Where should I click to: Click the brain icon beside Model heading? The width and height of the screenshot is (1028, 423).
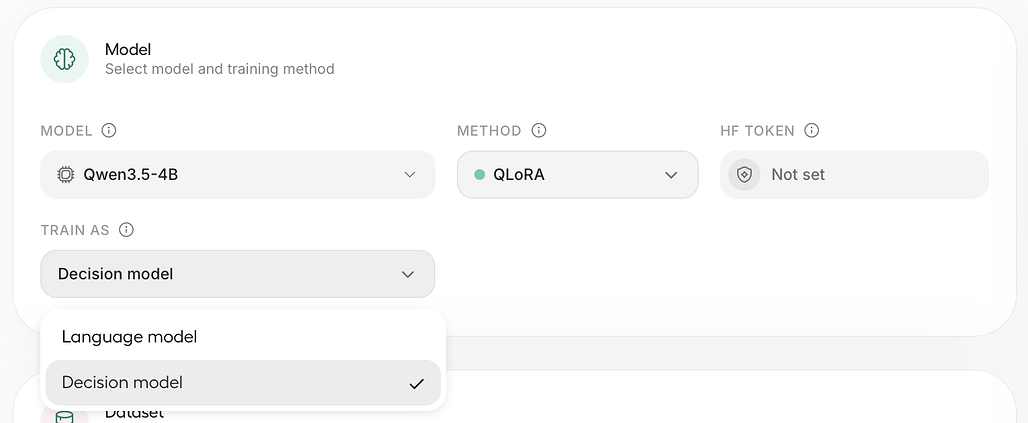pyautogui.click(x=64, y=59)
